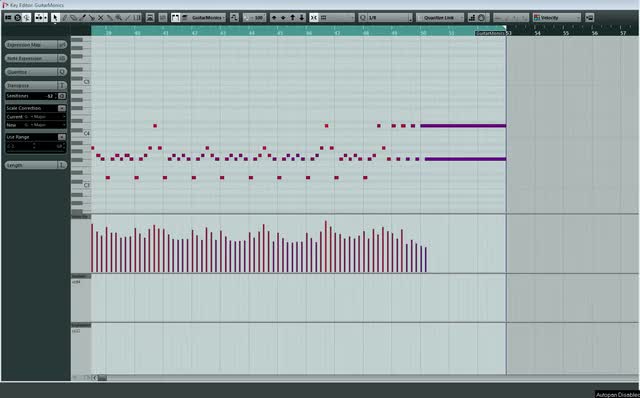The image size is (640, 398).
Task: Open the Velocity controller lane selector
Action: click(x=81, y=217)
